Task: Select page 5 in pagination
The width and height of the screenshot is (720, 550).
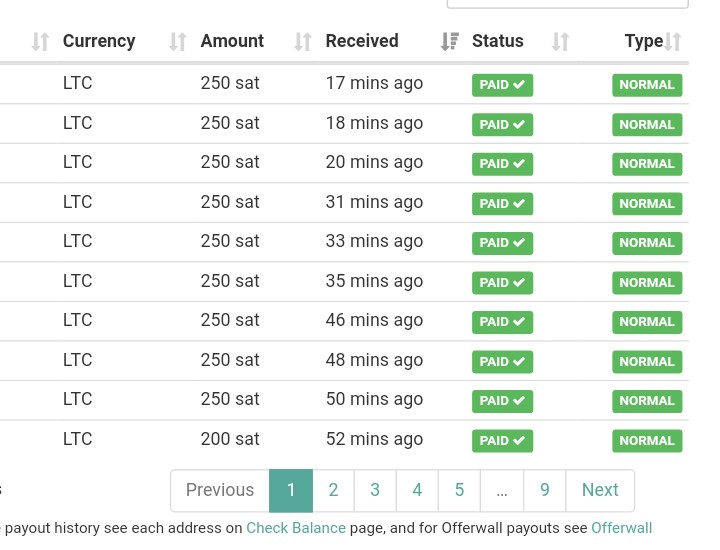Action: coord(459,490)
